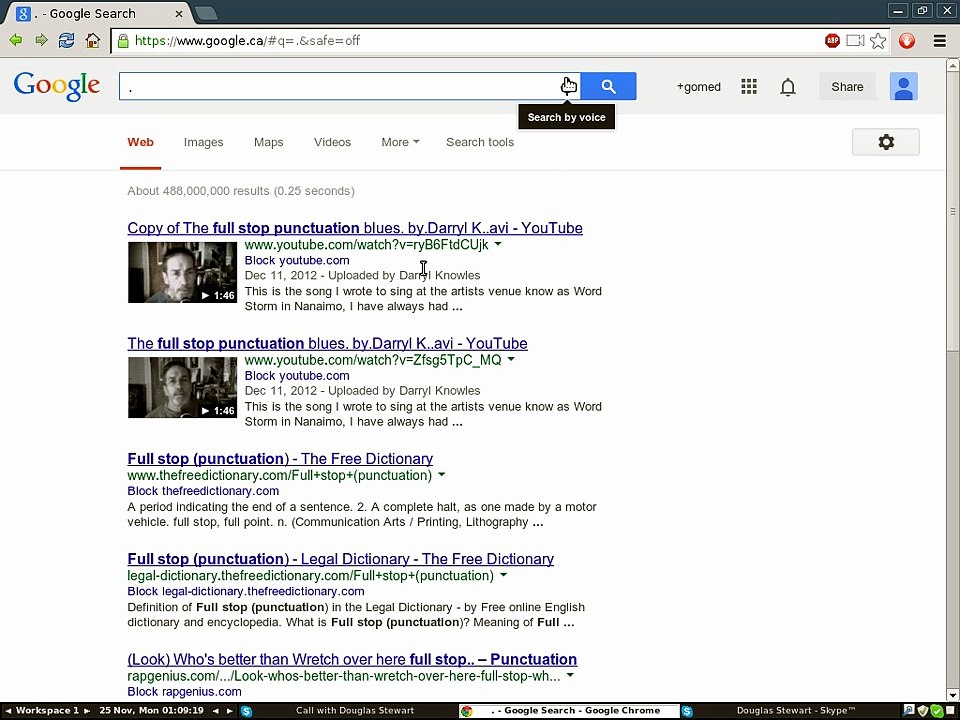Open 'Full stop (punctuation) - The Free Dictionary' result

pyautogui.click(x=280, y=459)
